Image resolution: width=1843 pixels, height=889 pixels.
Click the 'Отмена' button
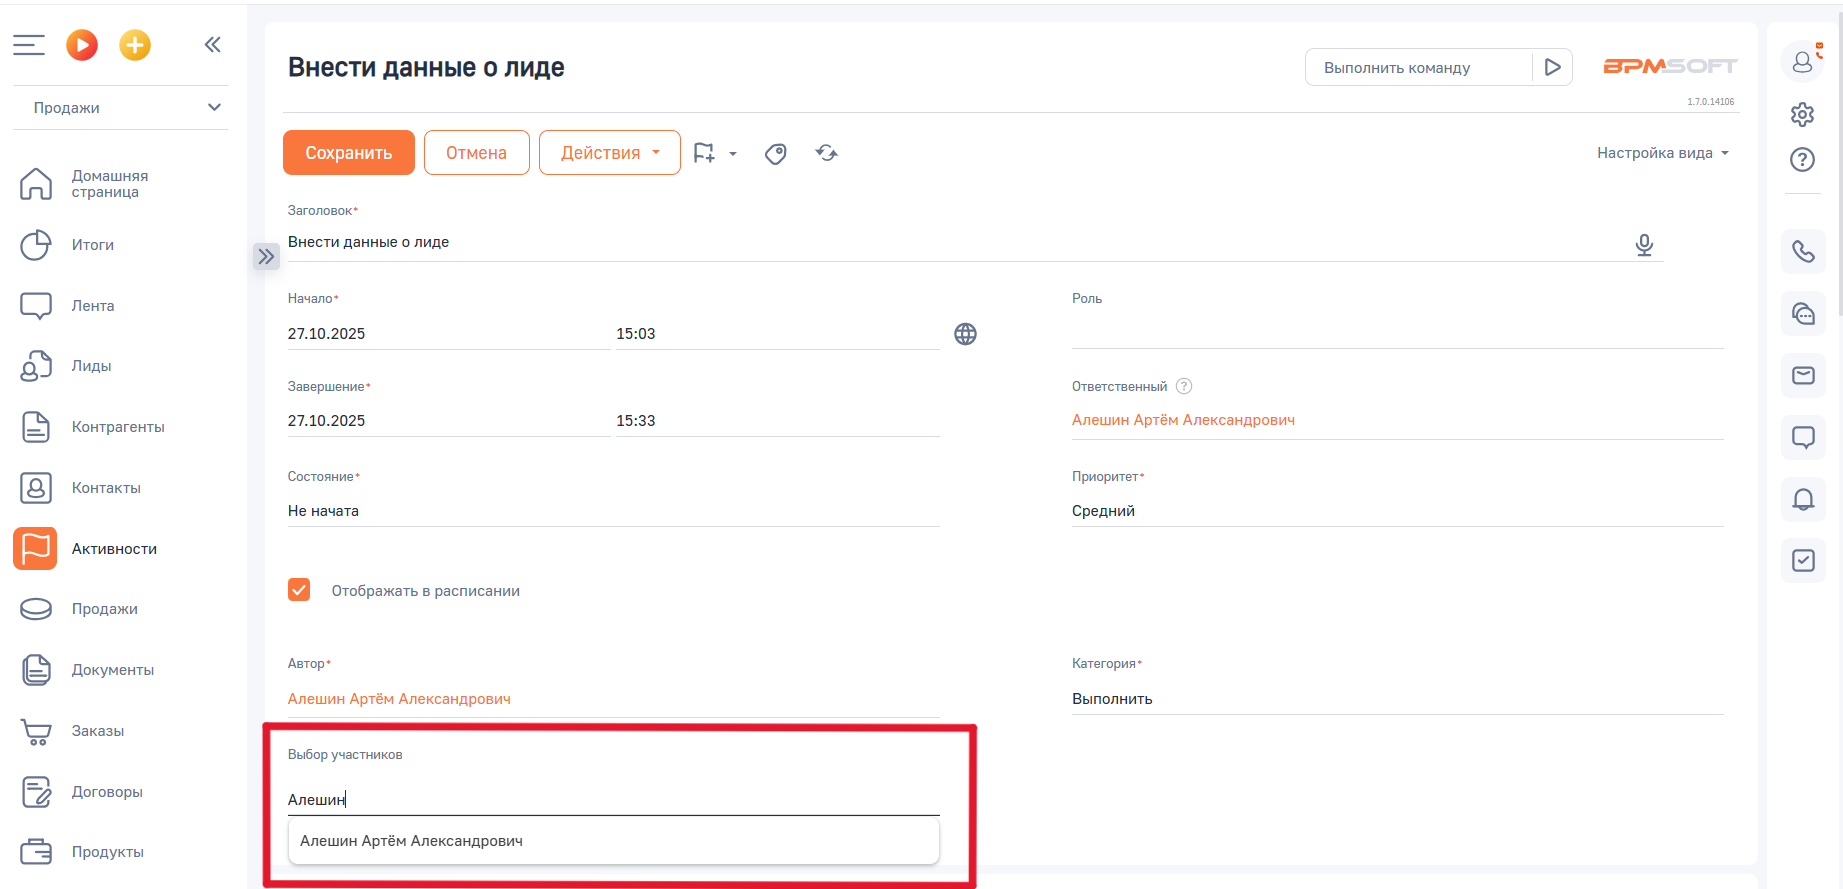tap(476, 153)
